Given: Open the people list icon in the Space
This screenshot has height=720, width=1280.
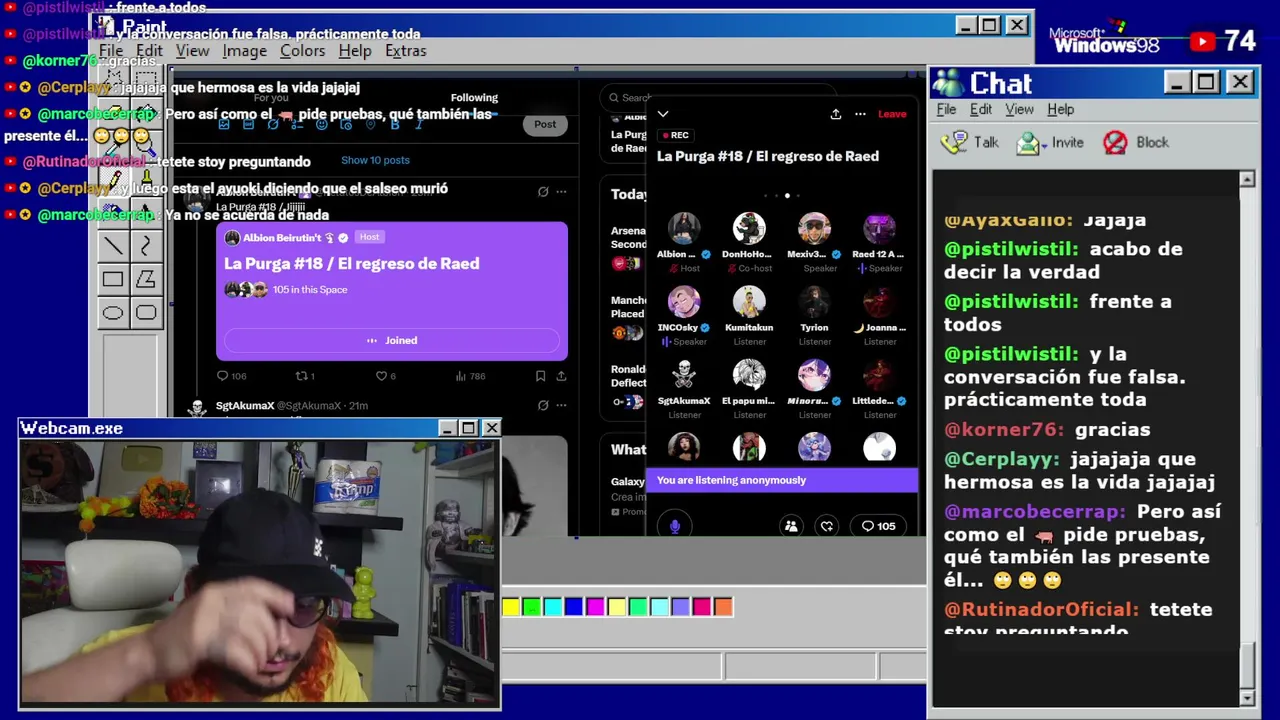Looking at the screenshot, I should (791, 526).
